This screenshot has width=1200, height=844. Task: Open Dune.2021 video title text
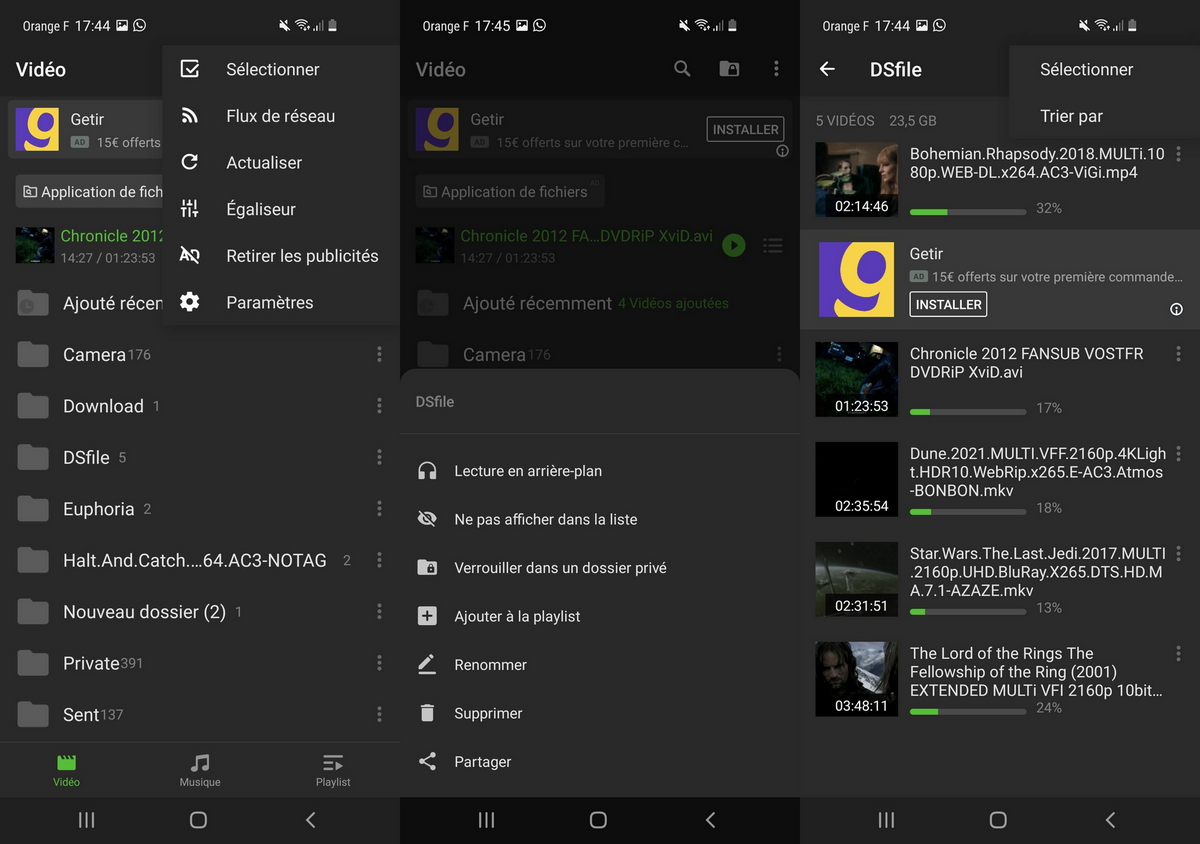click(1037, 472)
